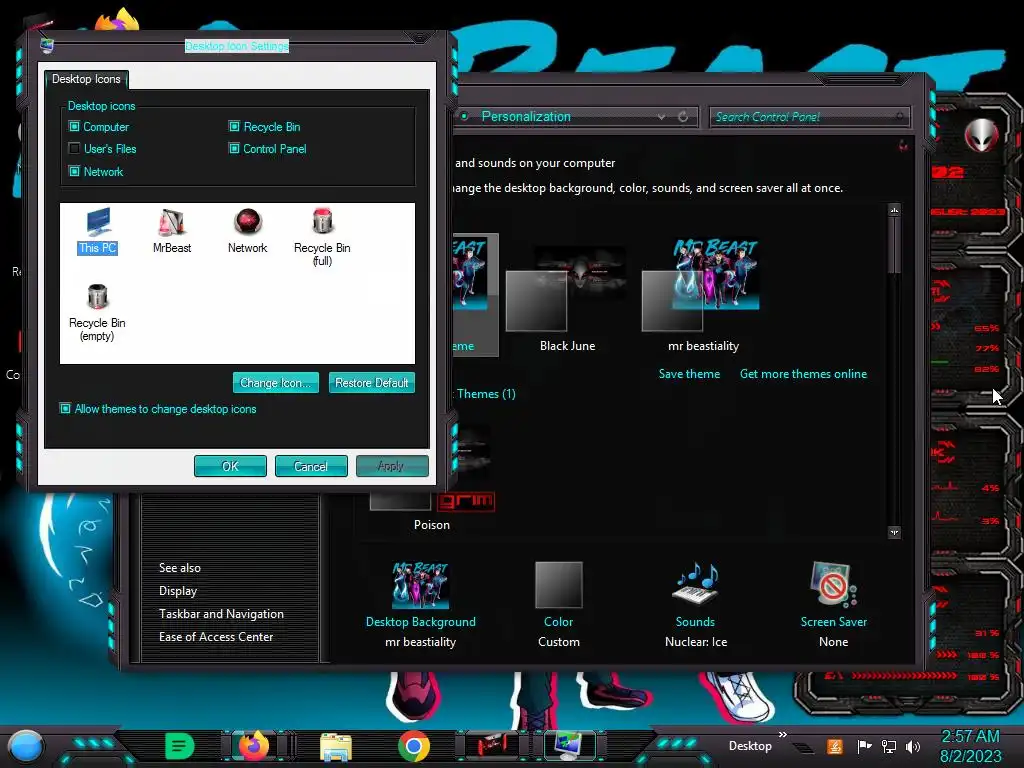Click the Start orb on the taskbar
The height and width of the screenshot is (768, 1024).
click(x=25, y=746)
